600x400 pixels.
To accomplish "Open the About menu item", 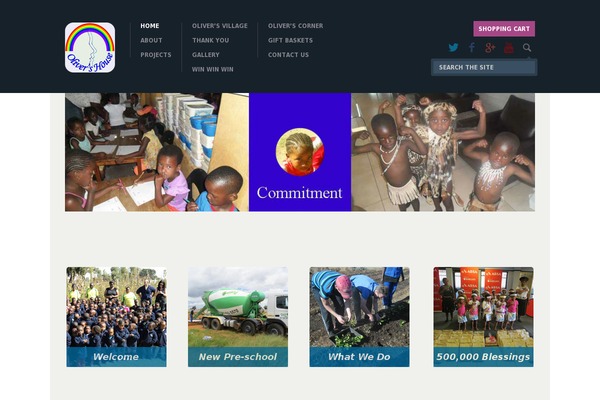I will coord(151,40).
